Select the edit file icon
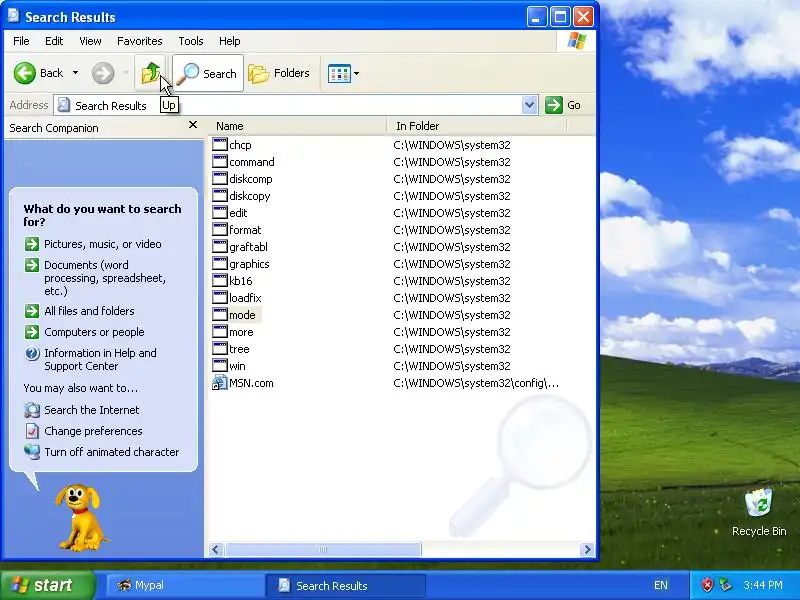 click(x=220, y=212)
